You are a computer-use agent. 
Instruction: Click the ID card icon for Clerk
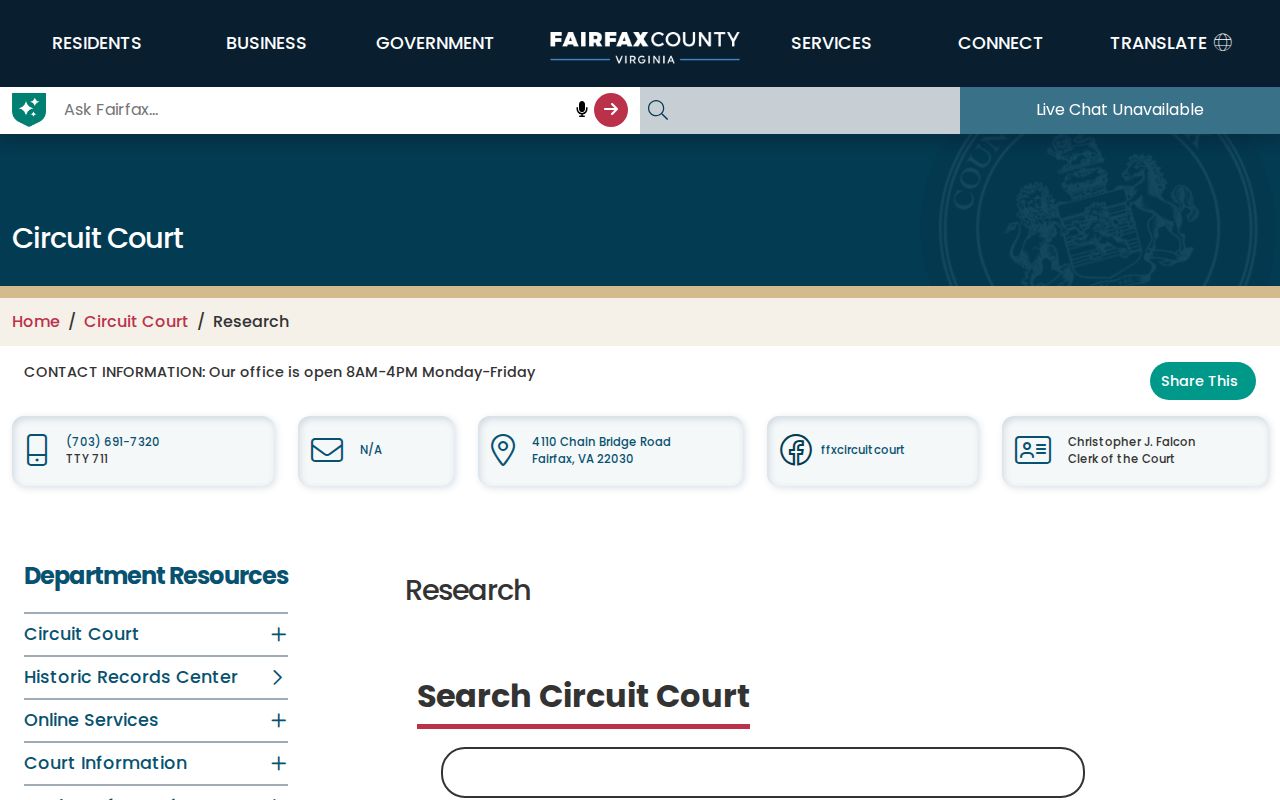click(1033, 450)
